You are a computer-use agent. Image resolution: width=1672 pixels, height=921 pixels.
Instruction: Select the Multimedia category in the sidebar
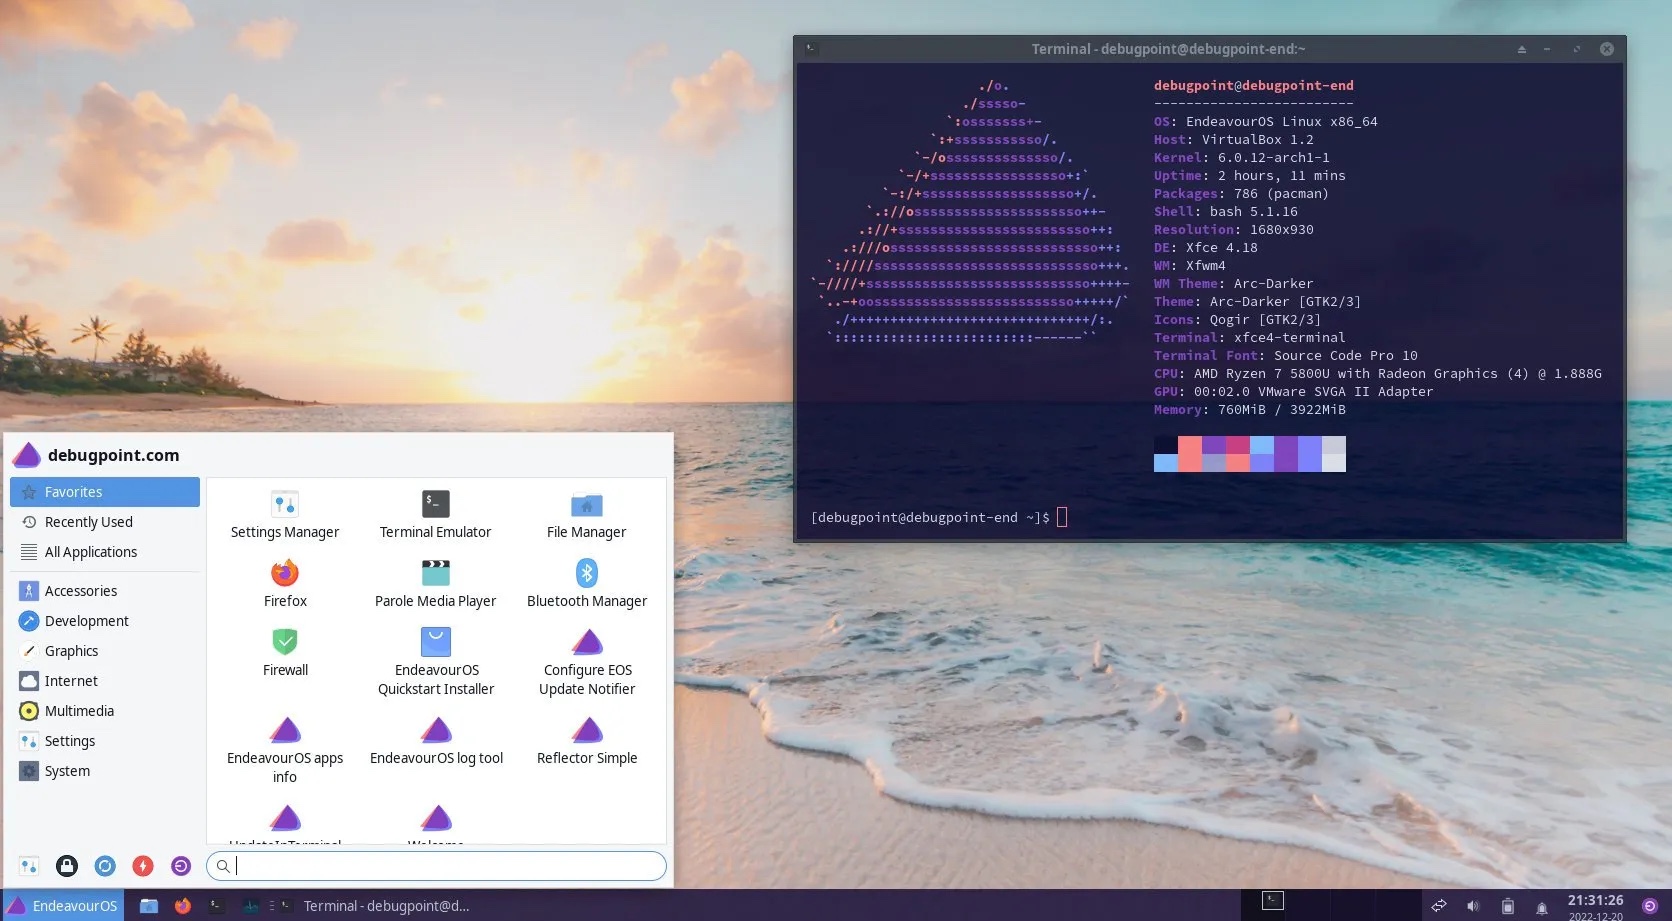click(79, 710)
